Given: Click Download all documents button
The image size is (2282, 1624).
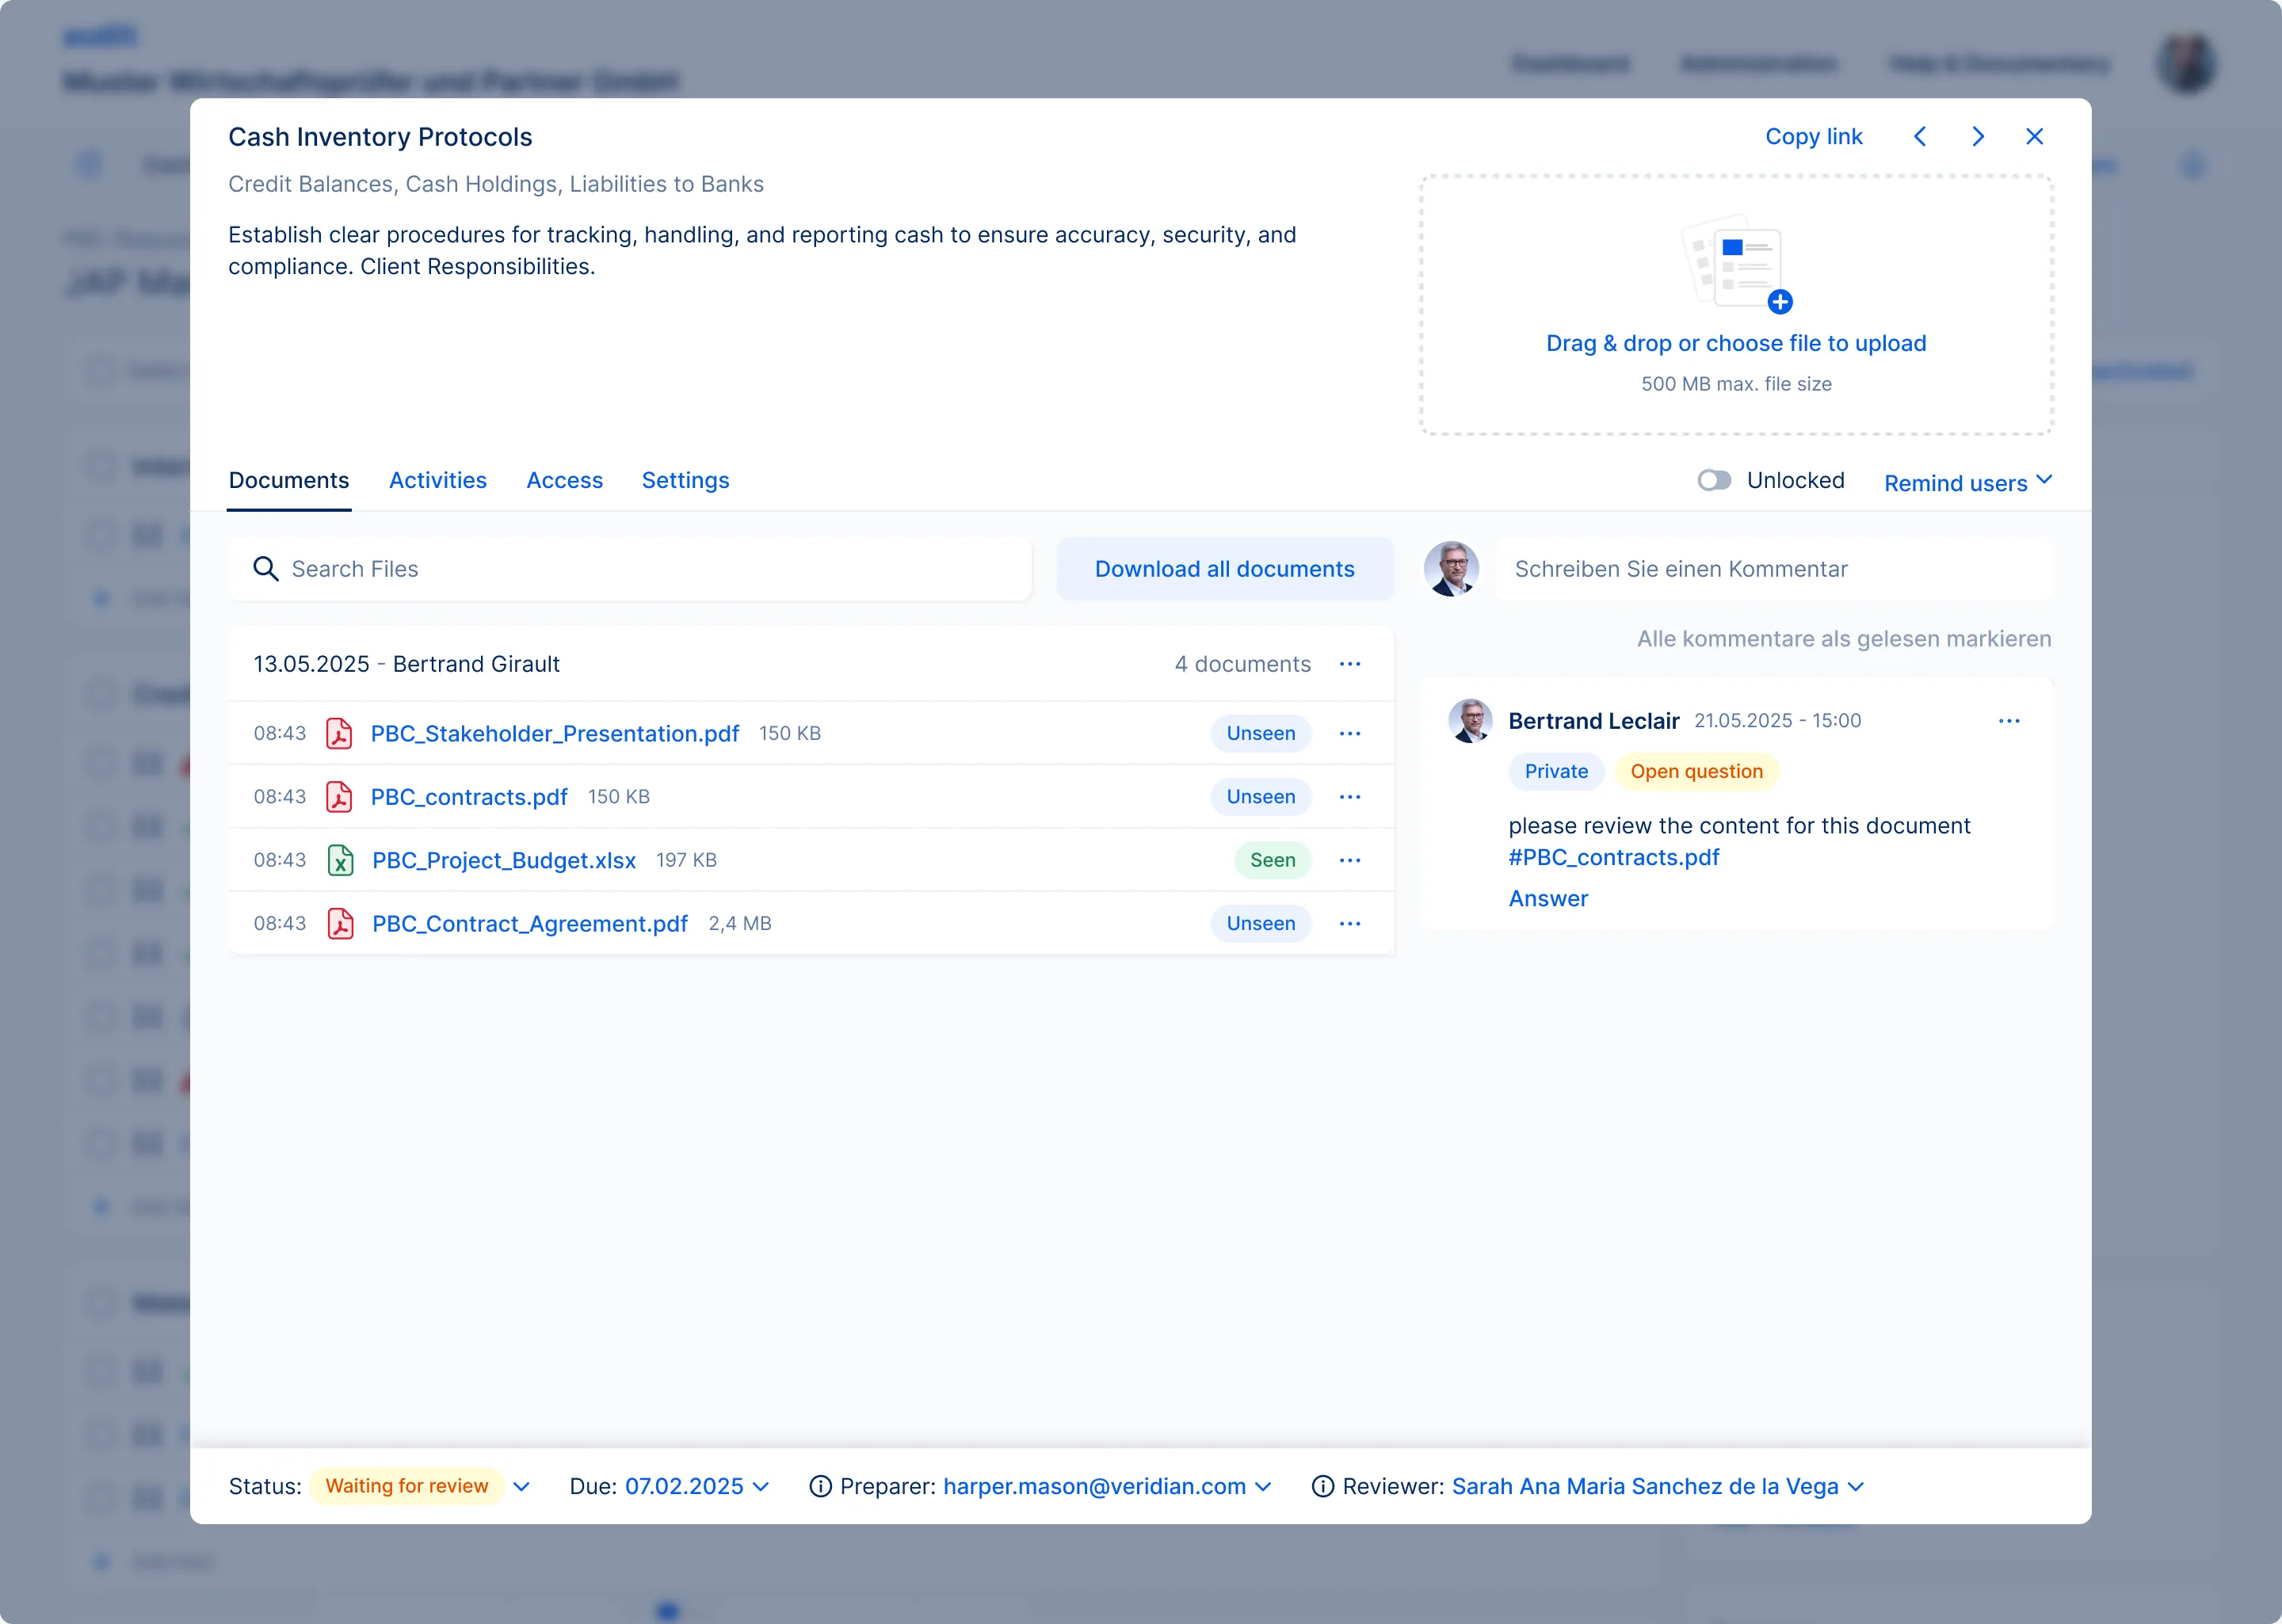Looking at the screenshot, I should (1225, 569).
